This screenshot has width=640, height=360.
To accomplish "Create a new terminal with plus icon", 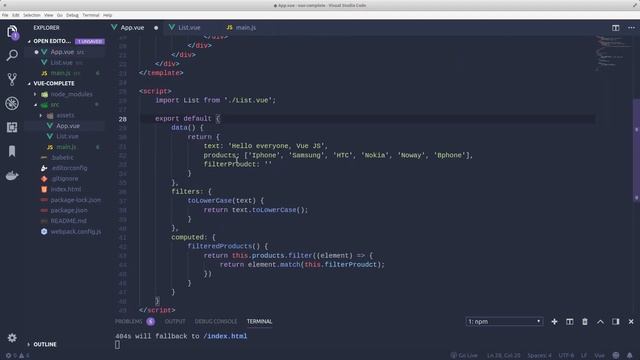I will [554, 322].
